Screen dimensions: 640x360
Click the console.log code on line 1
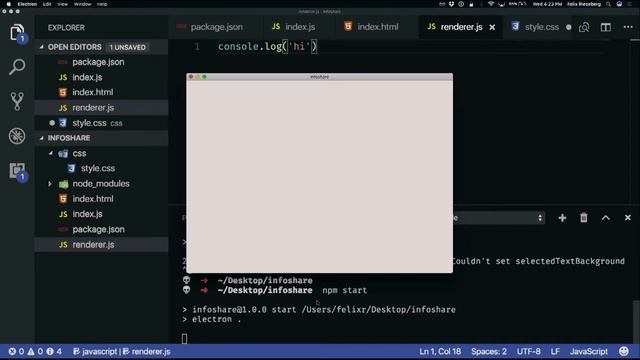[267, 47]
